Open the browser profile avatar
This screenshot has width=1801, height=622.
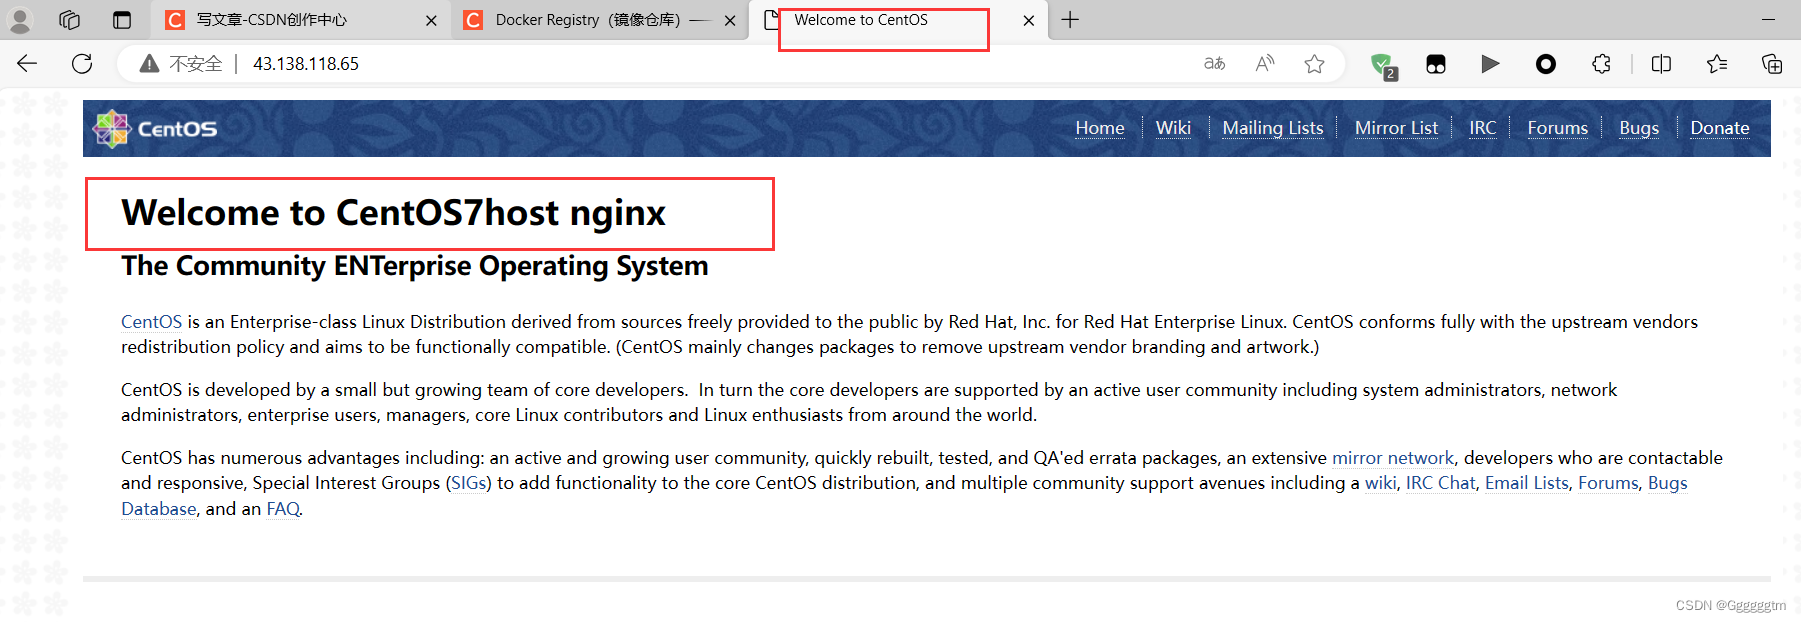click(20, 20)
